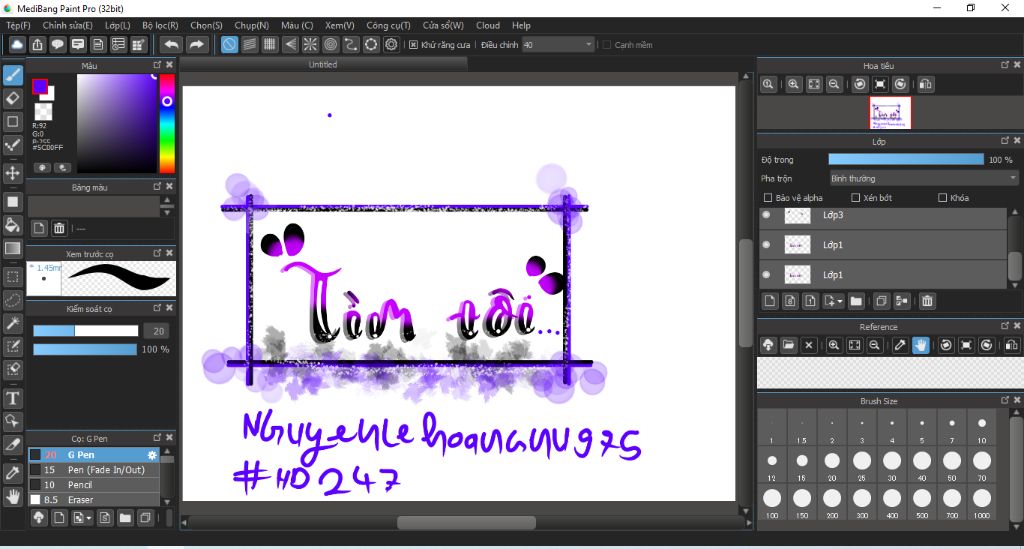Open the Bộ lọc(R) menu
Screen dimensions: 1024x549
click(x=160, y=25)
